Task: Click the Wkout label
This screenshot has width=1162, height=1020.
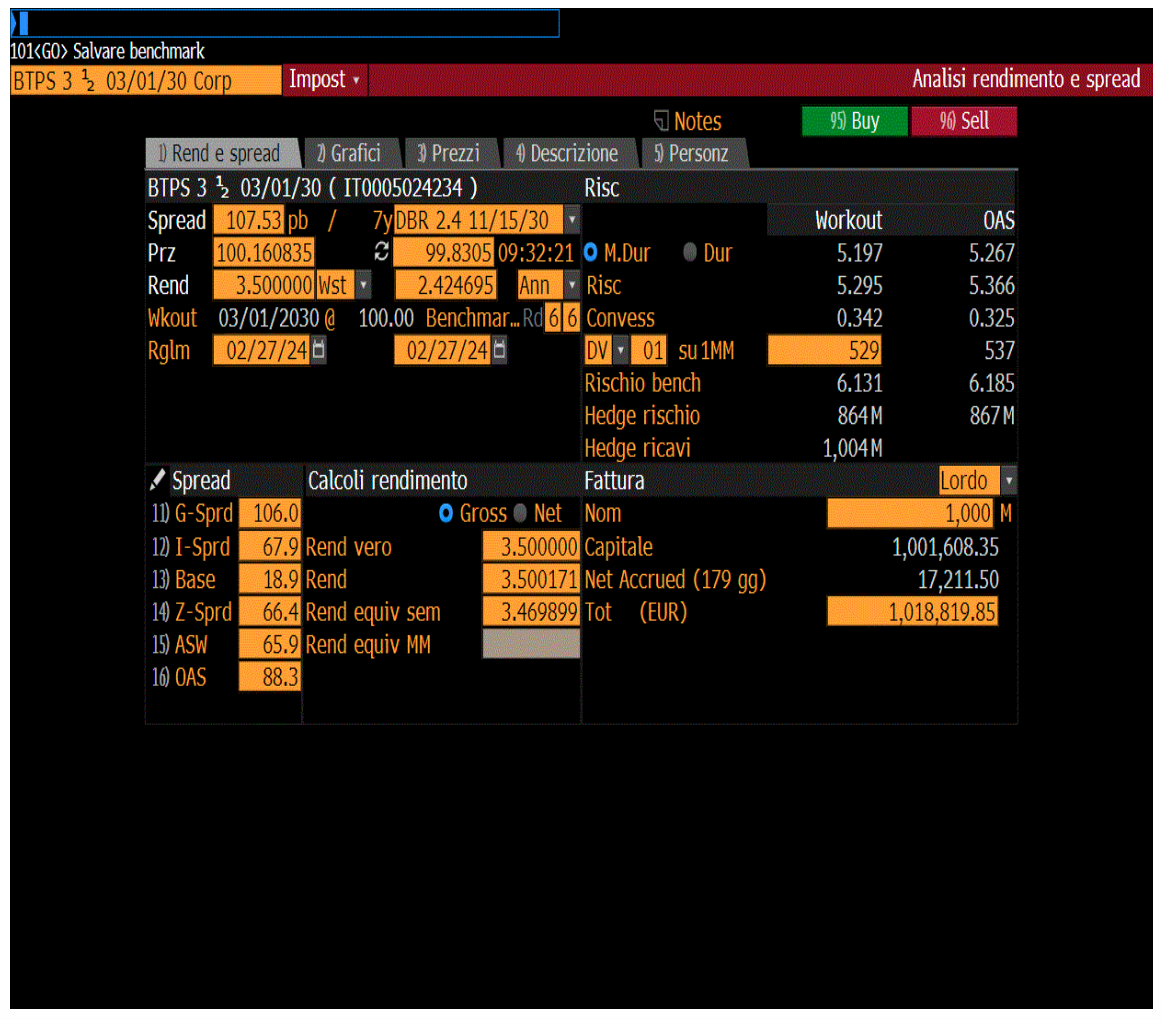Action: point(173,318)
